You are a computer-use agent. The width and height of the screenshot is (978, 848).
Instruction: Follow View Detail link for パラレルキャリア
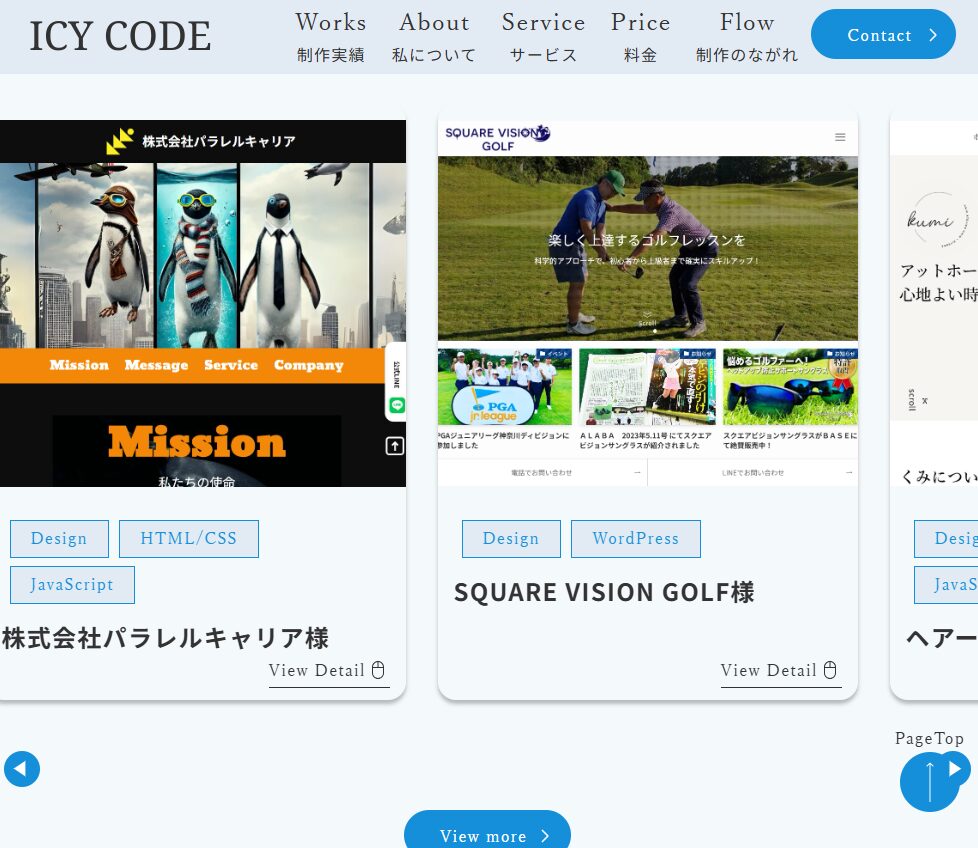point(317,670)
